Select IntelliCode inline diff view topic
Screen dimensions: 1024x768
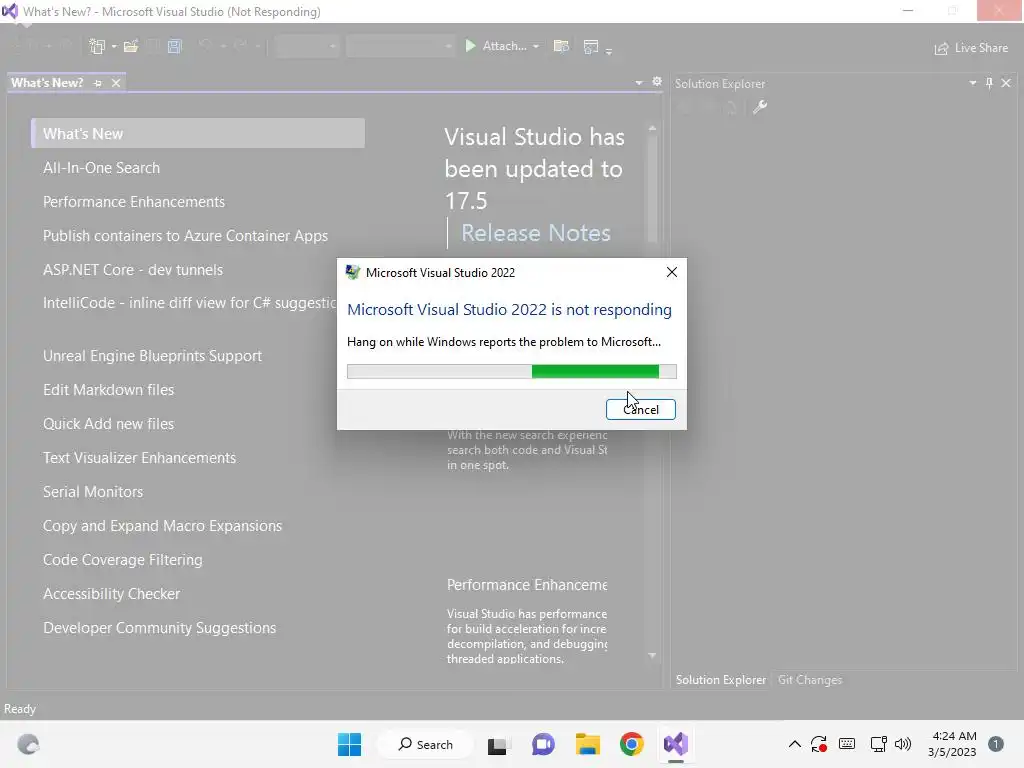(x=189, y=303)
